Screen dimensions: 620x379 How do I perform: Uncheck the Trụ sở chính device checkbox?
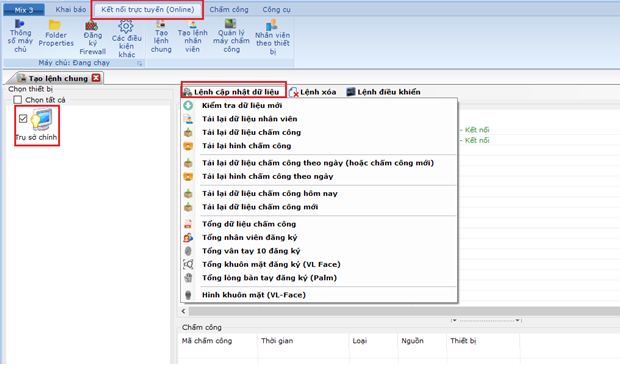[x=23, y=118]
